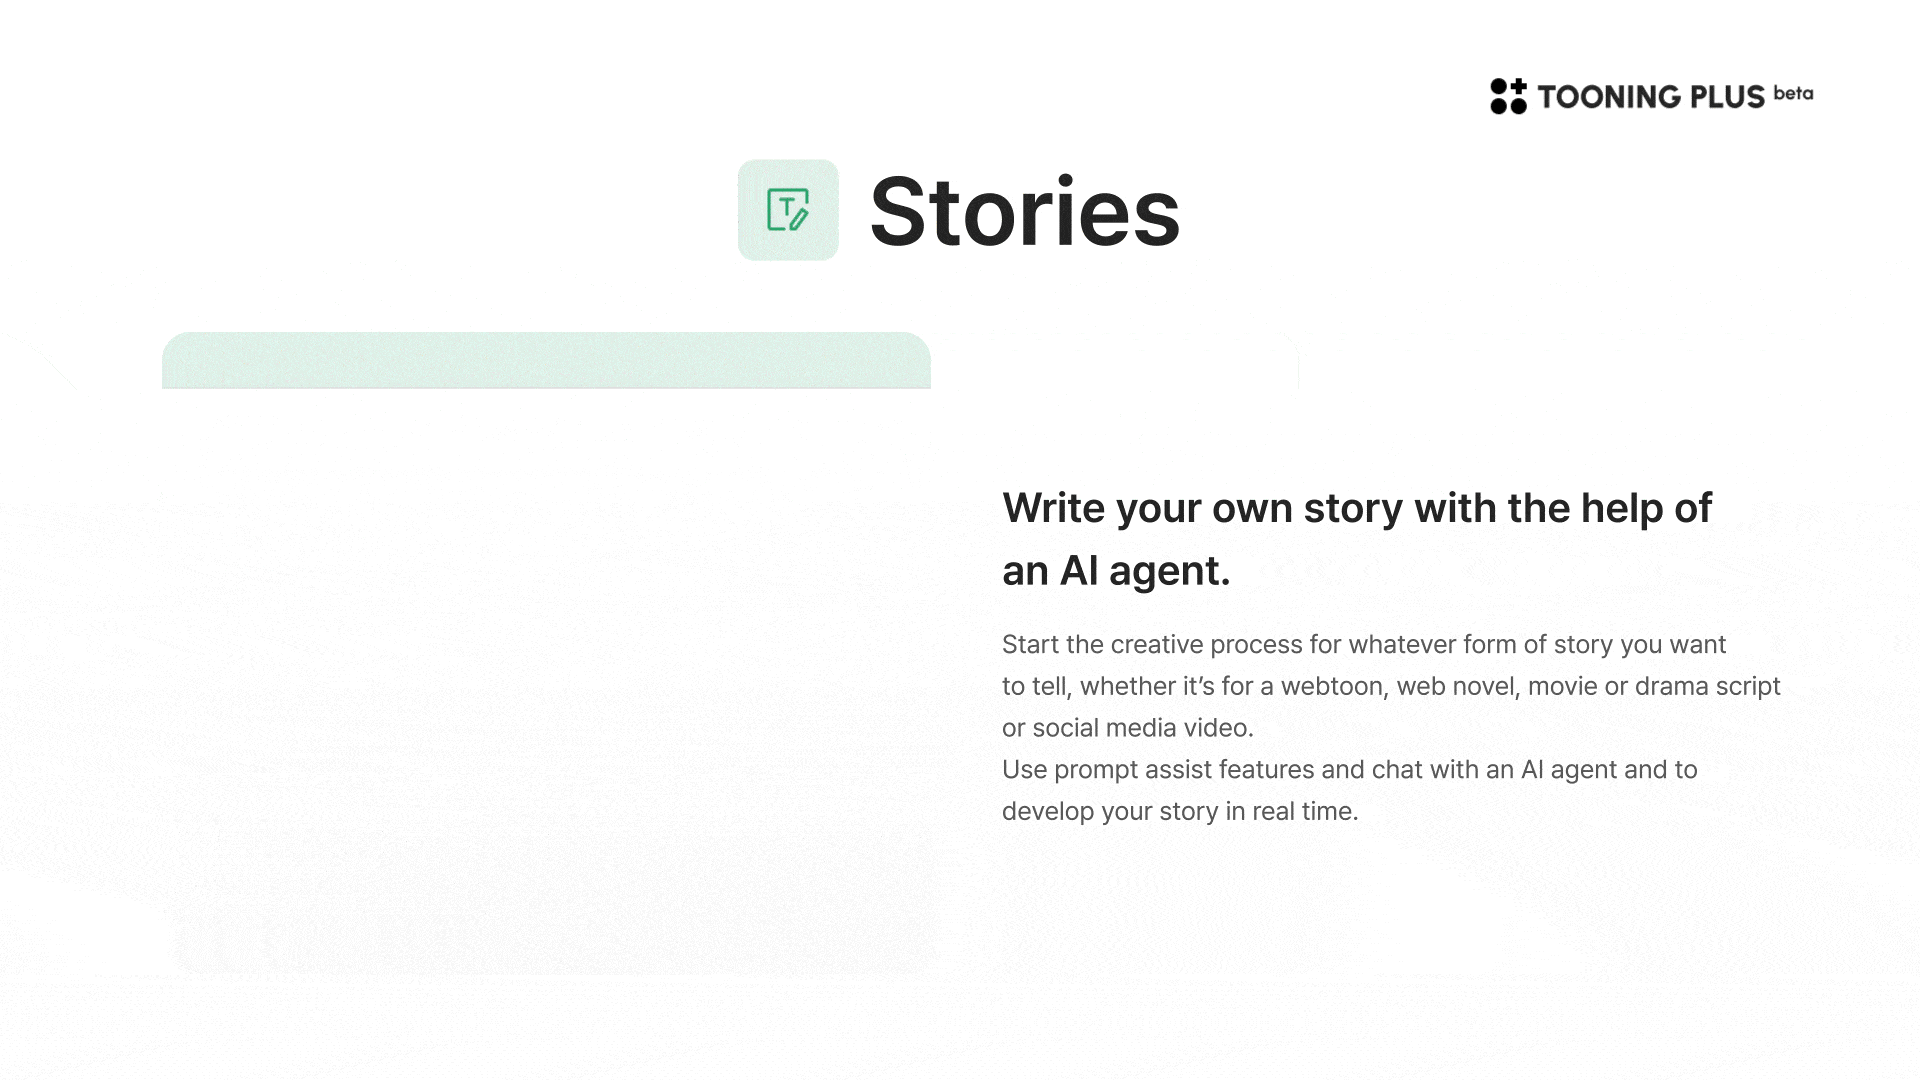Image resolution: width=1920 pixels, height=1080 pixels.
Task: Select the phrase 'web novel' in description
Action: (x=1455, y=686)
